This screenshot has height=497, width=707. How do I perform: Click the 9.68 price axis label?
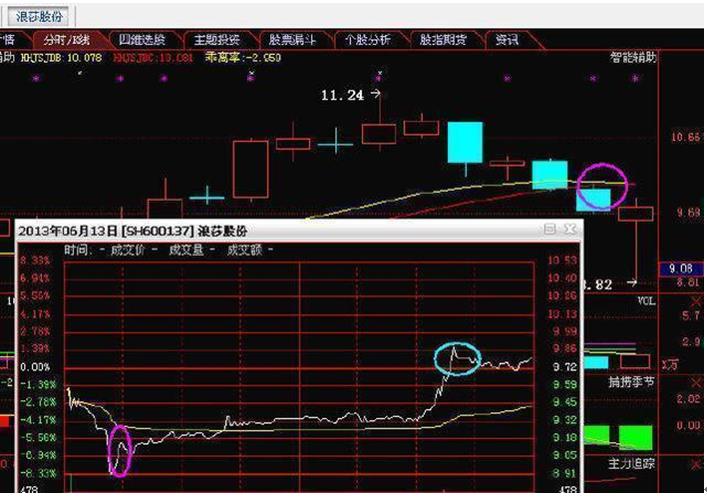[688, 212]
